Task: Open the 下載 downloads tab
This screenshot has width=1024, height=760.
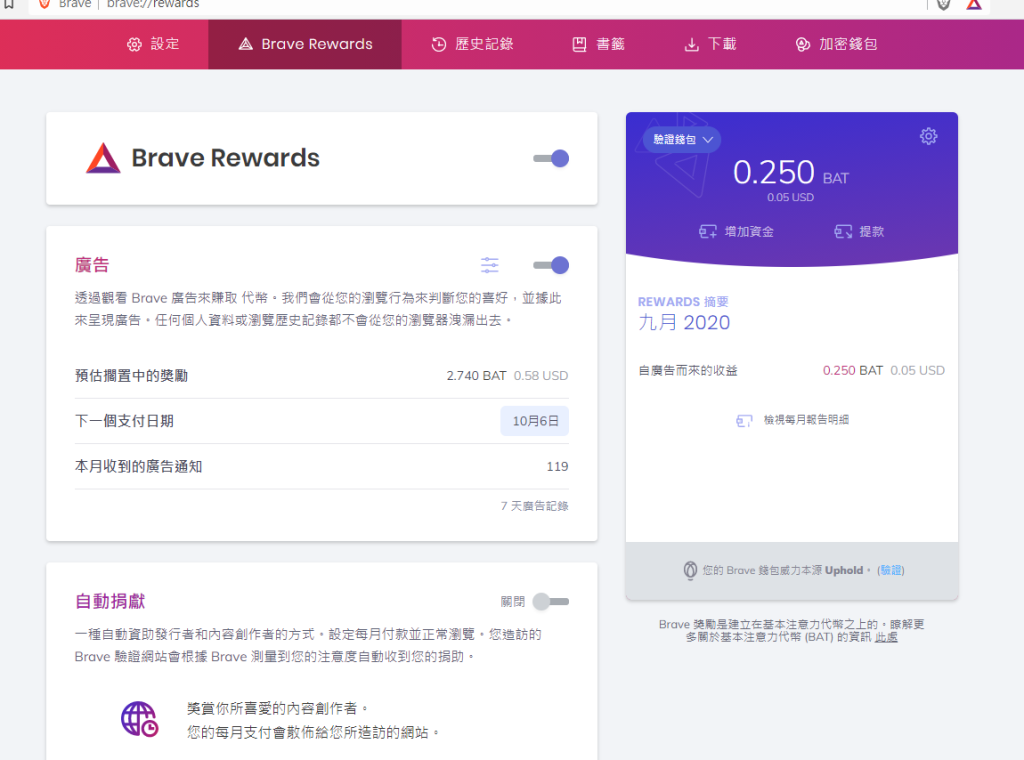Action: 710,44
